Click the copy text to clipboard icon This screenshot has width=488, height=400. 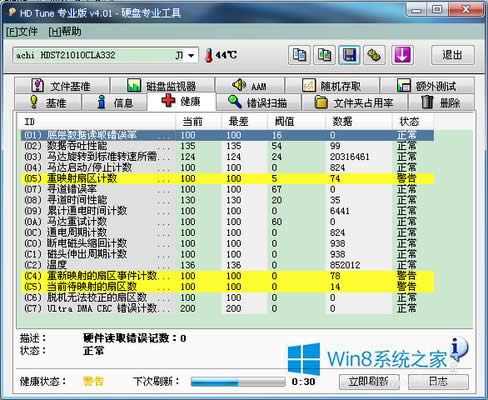tap(299, 55)
